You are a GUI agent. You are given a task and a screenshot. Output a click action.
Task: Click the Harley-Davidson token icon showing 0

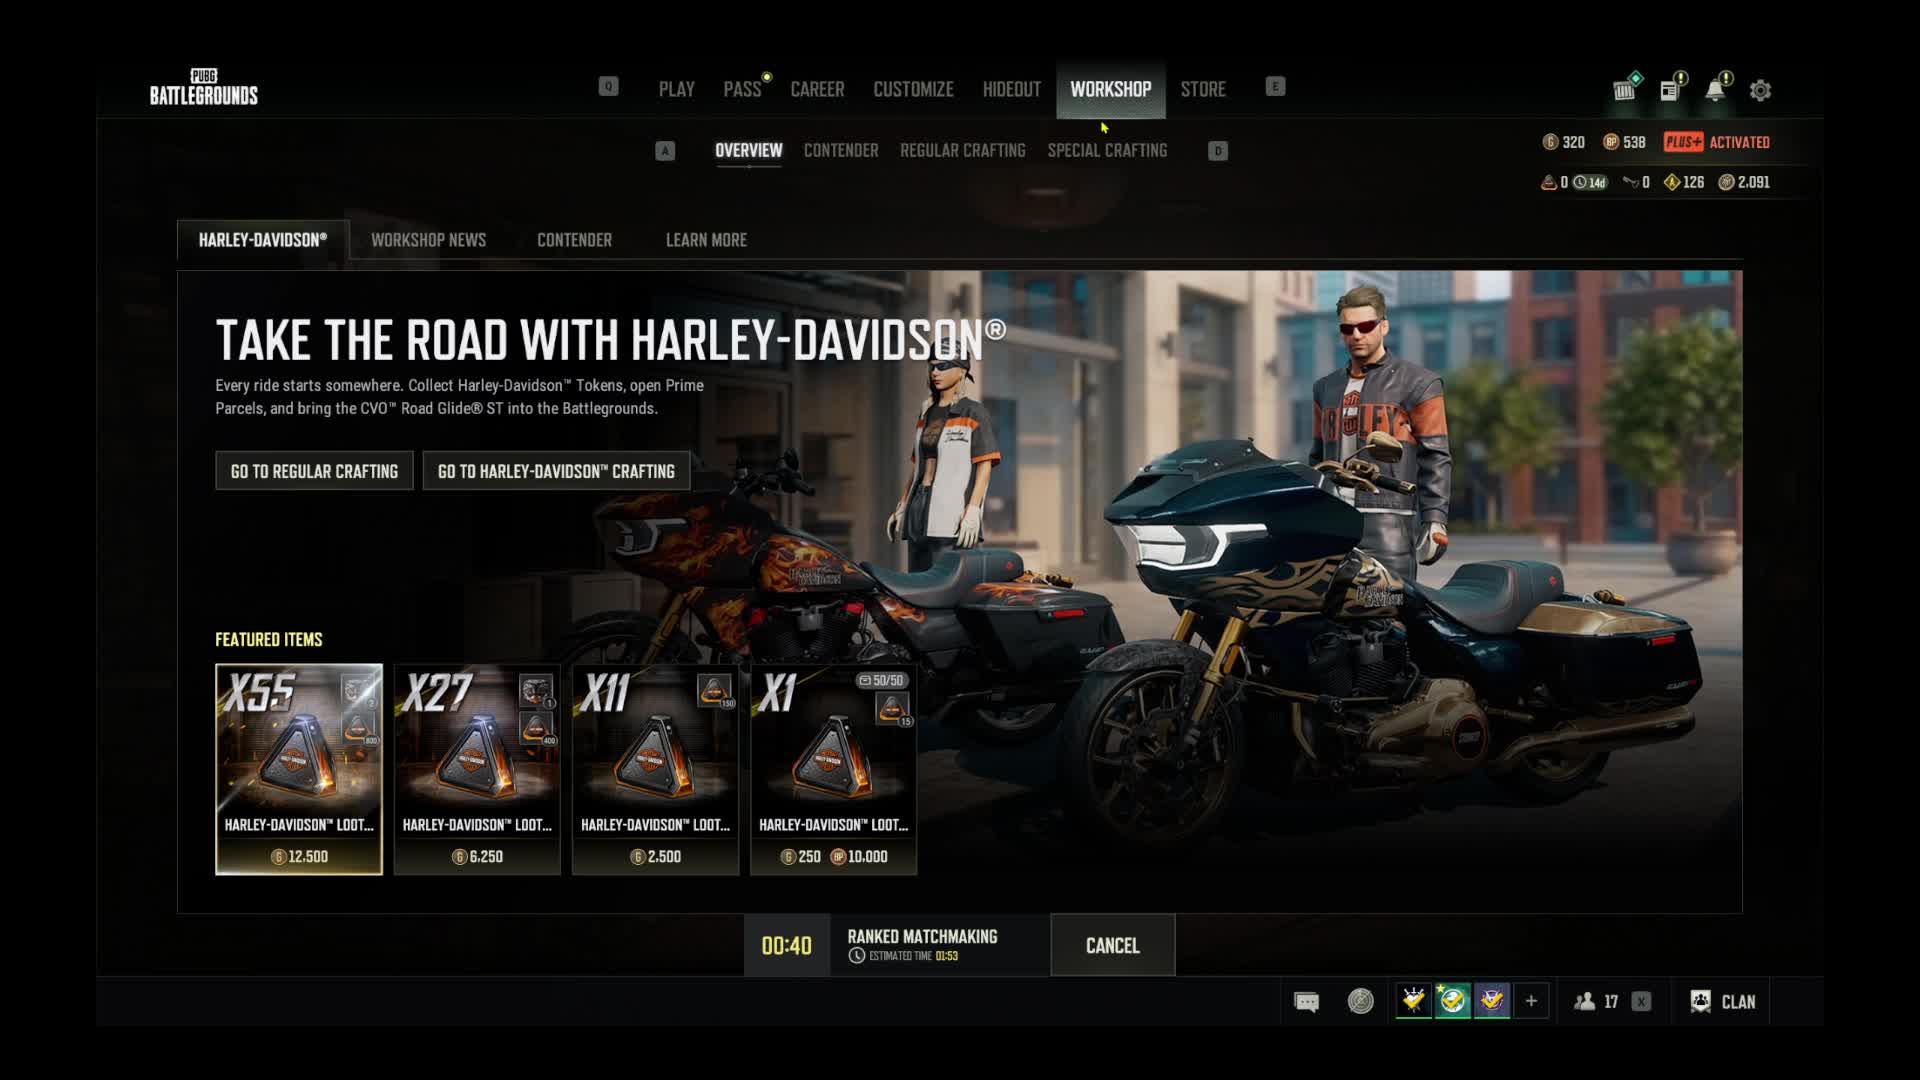click(x=1548, y=182)
